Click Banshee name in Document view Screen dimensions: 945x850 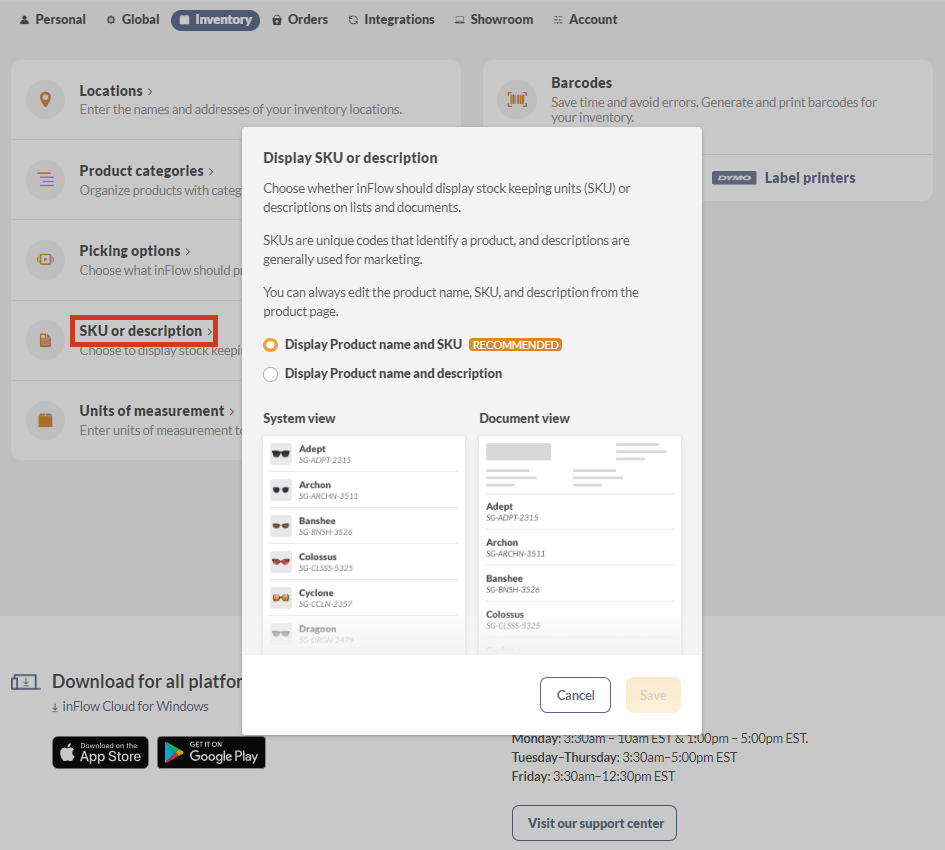(504, 579)
